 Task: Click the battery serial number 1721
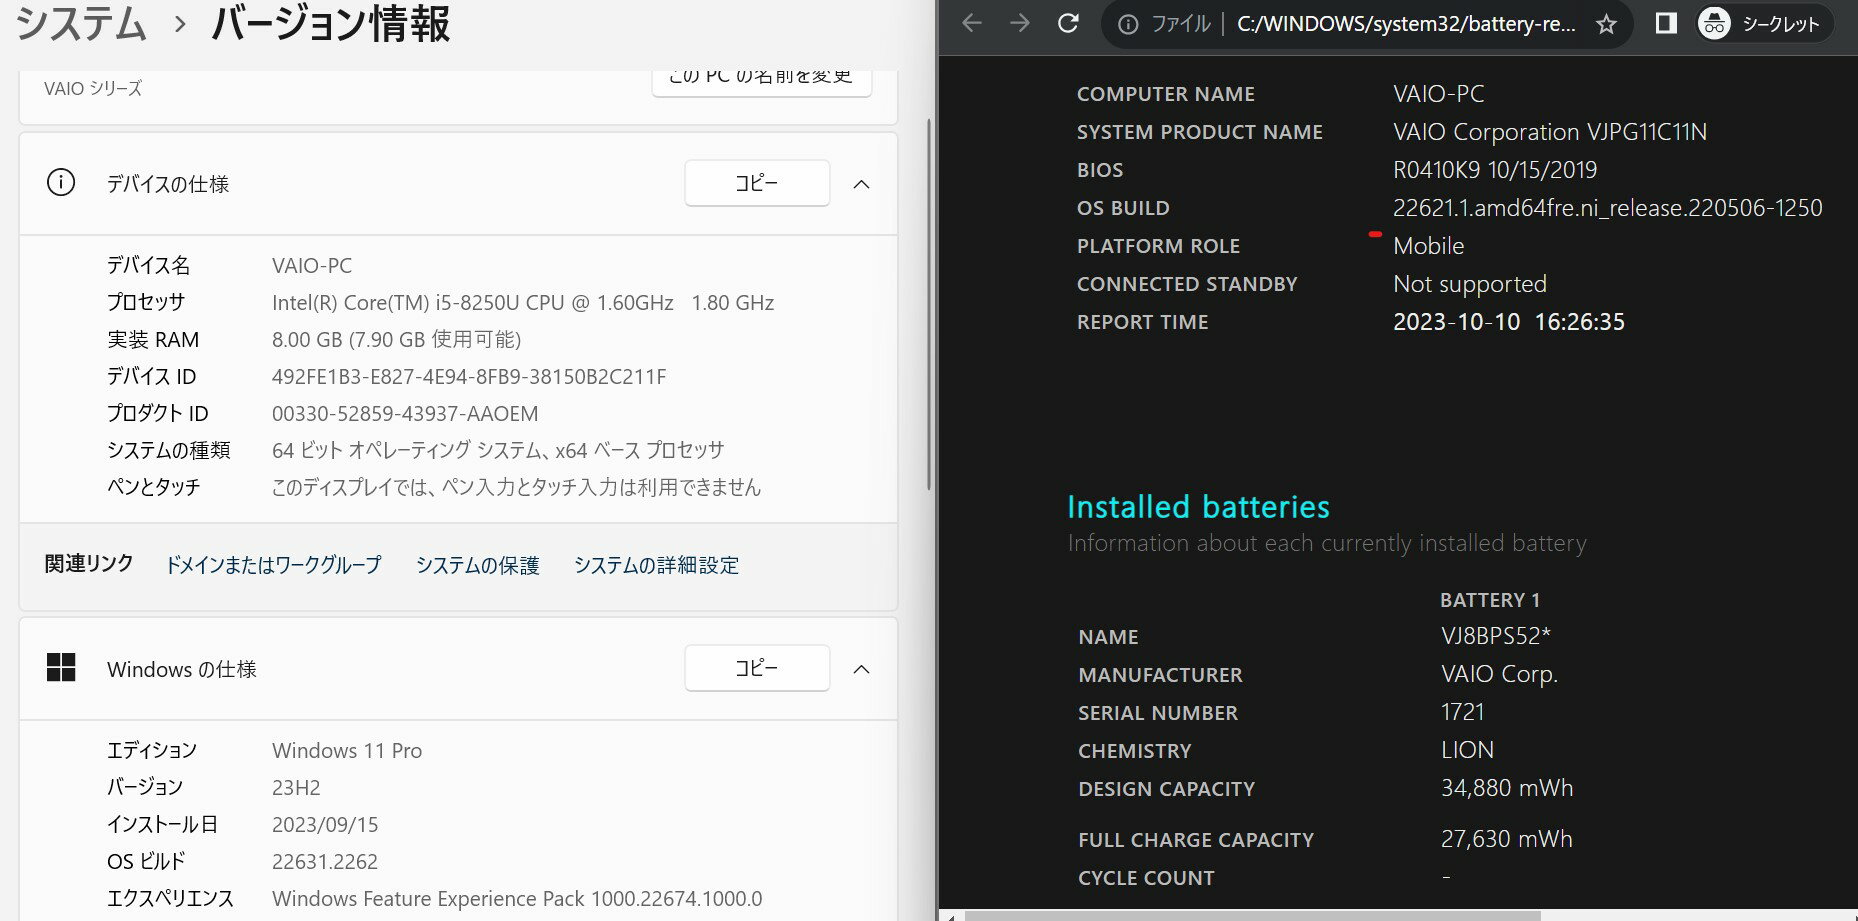pyautogui.click(x=1462, y=712)
